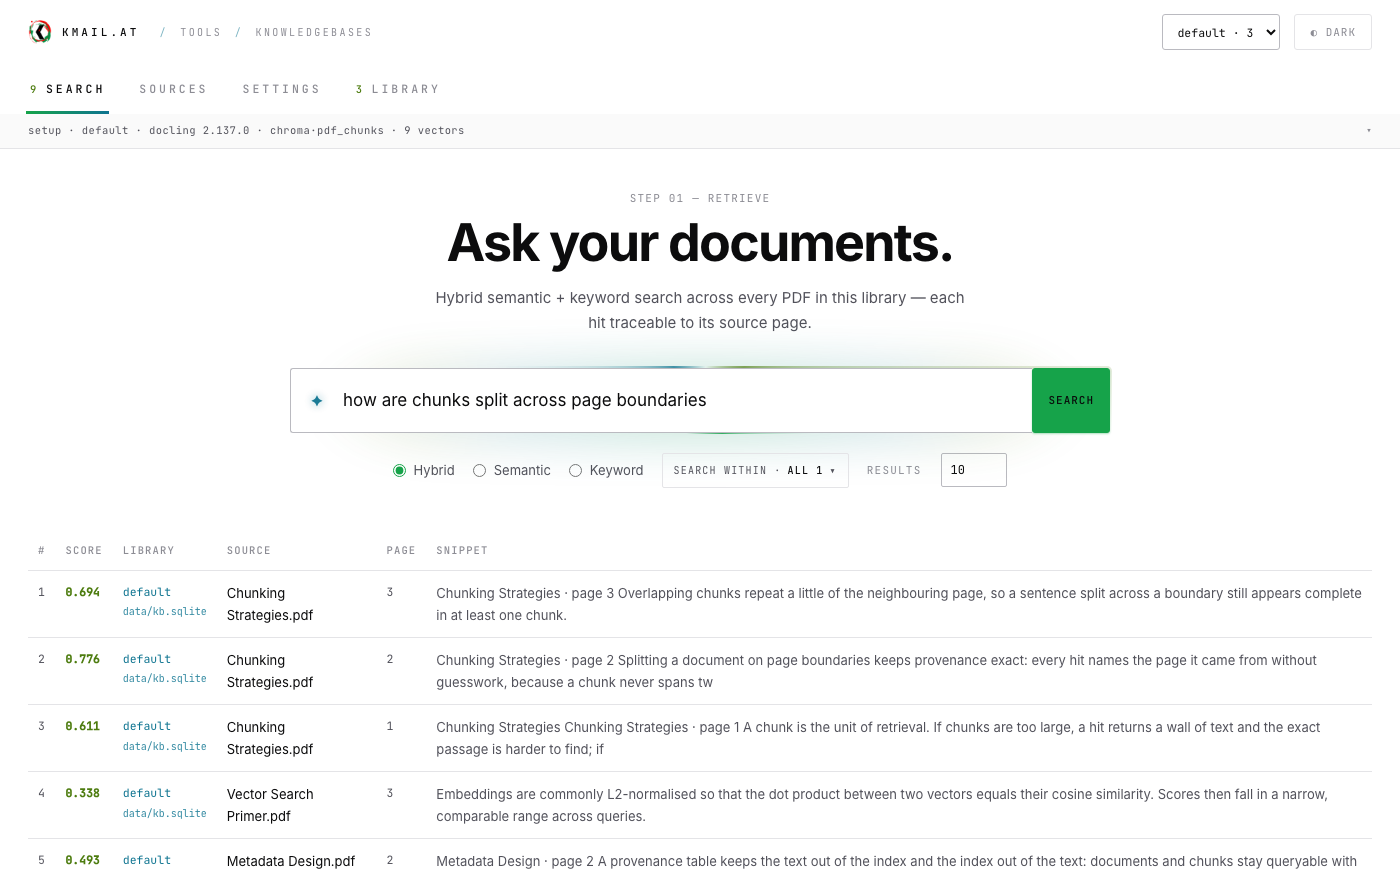
Task: Click data/kb.sqlite path in row 4
Action: [x=165, y=813]
